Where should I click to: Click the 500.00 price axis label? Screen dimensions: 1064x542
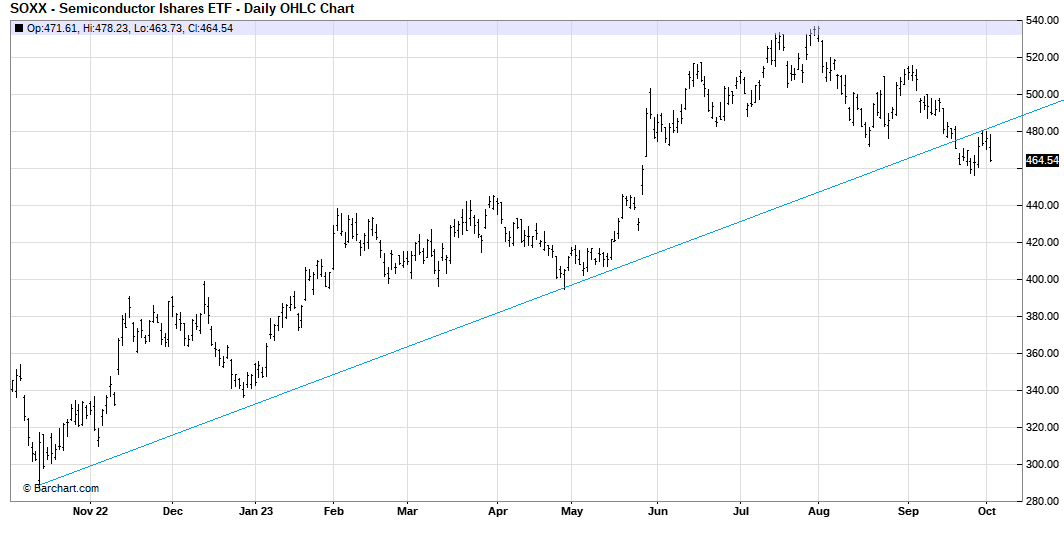coord(1042,94)
